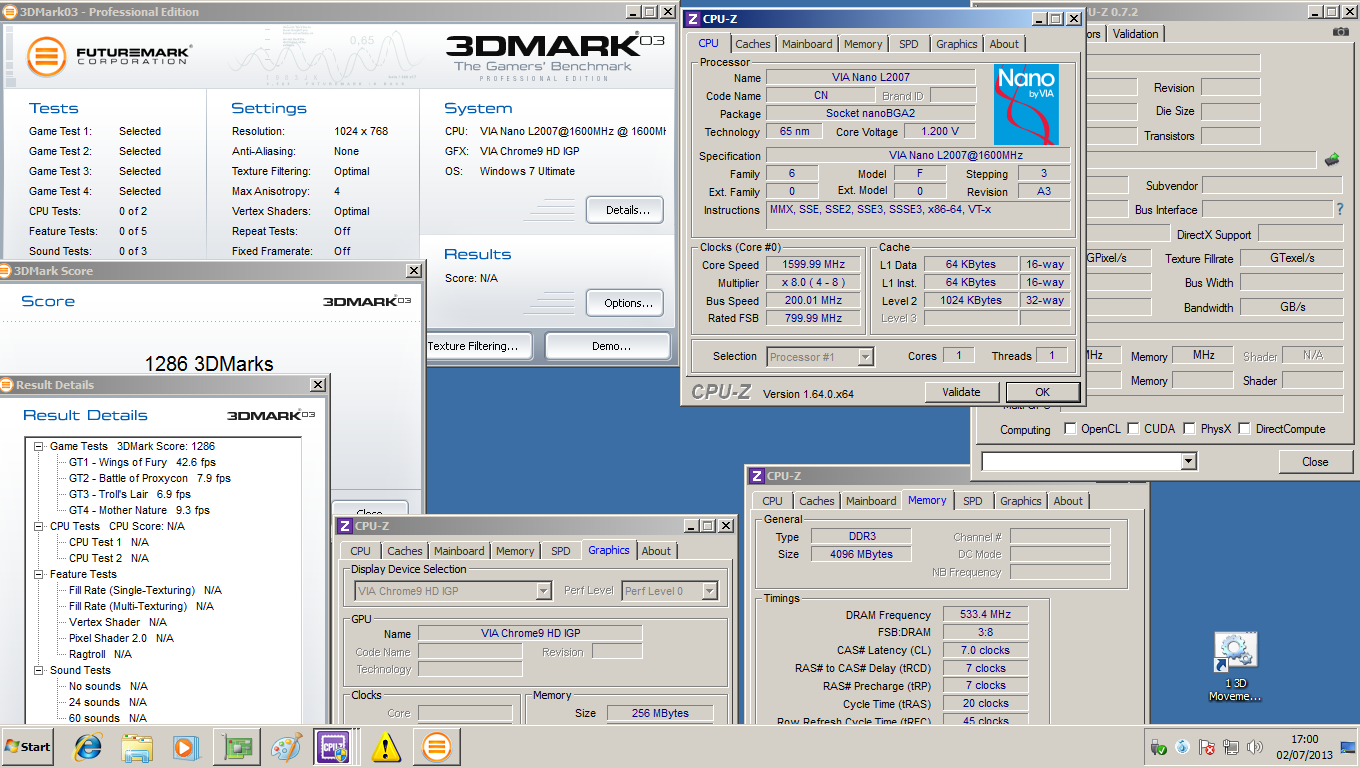Open Windows Media Player taskbar icon

coord(187,747)
